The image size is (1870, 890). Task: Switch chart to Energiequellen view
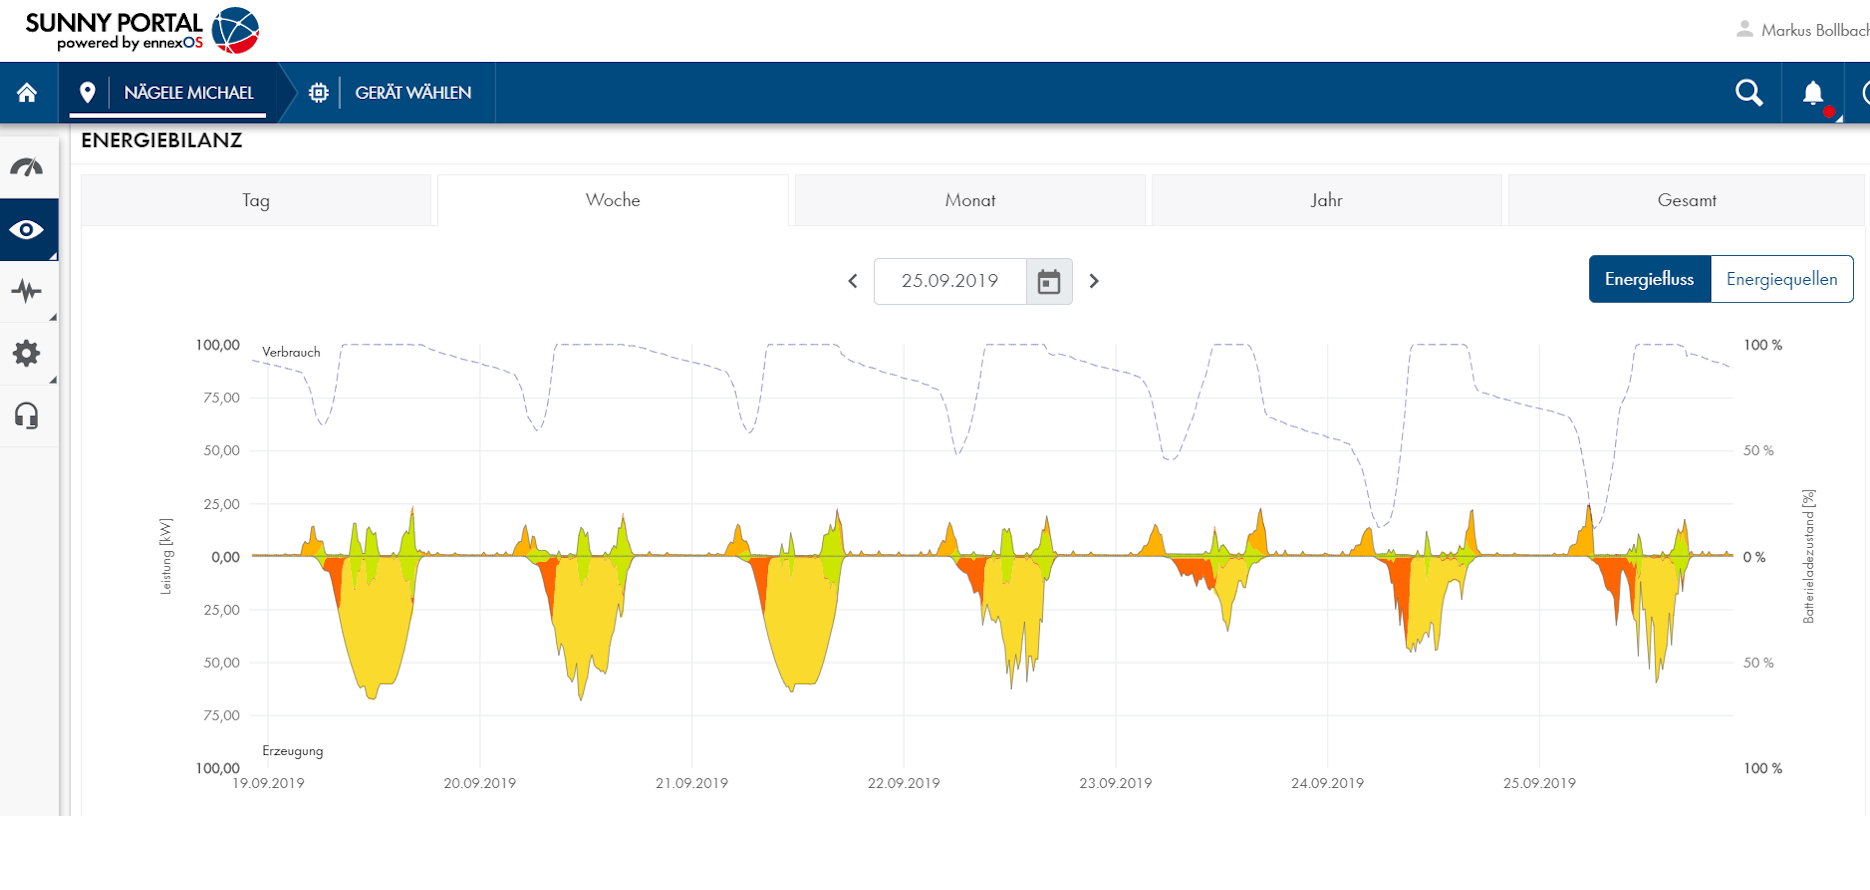point(1781,279)
